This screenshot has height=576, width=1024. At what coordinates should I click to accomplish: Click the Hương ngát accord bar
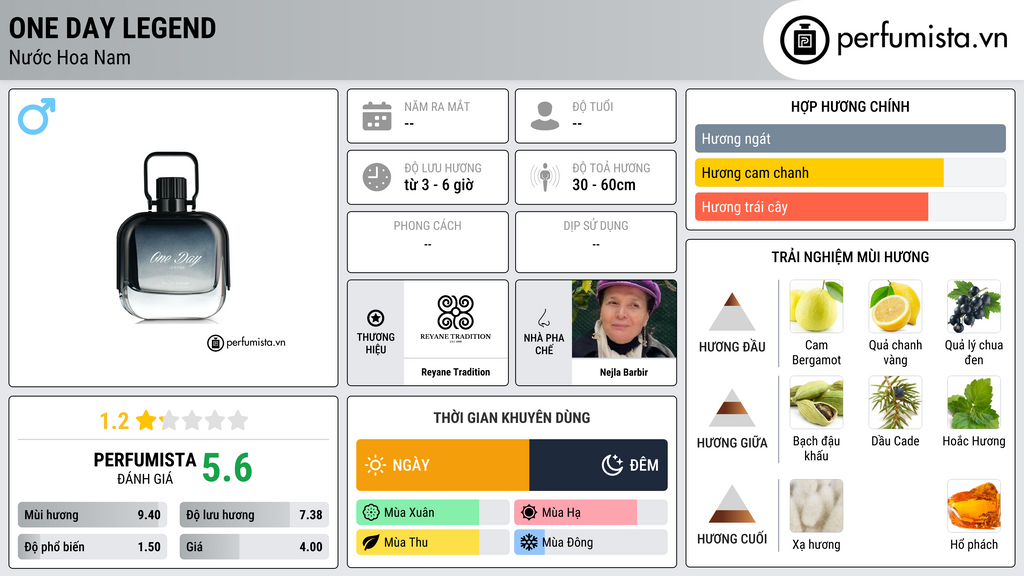point(850,138)
